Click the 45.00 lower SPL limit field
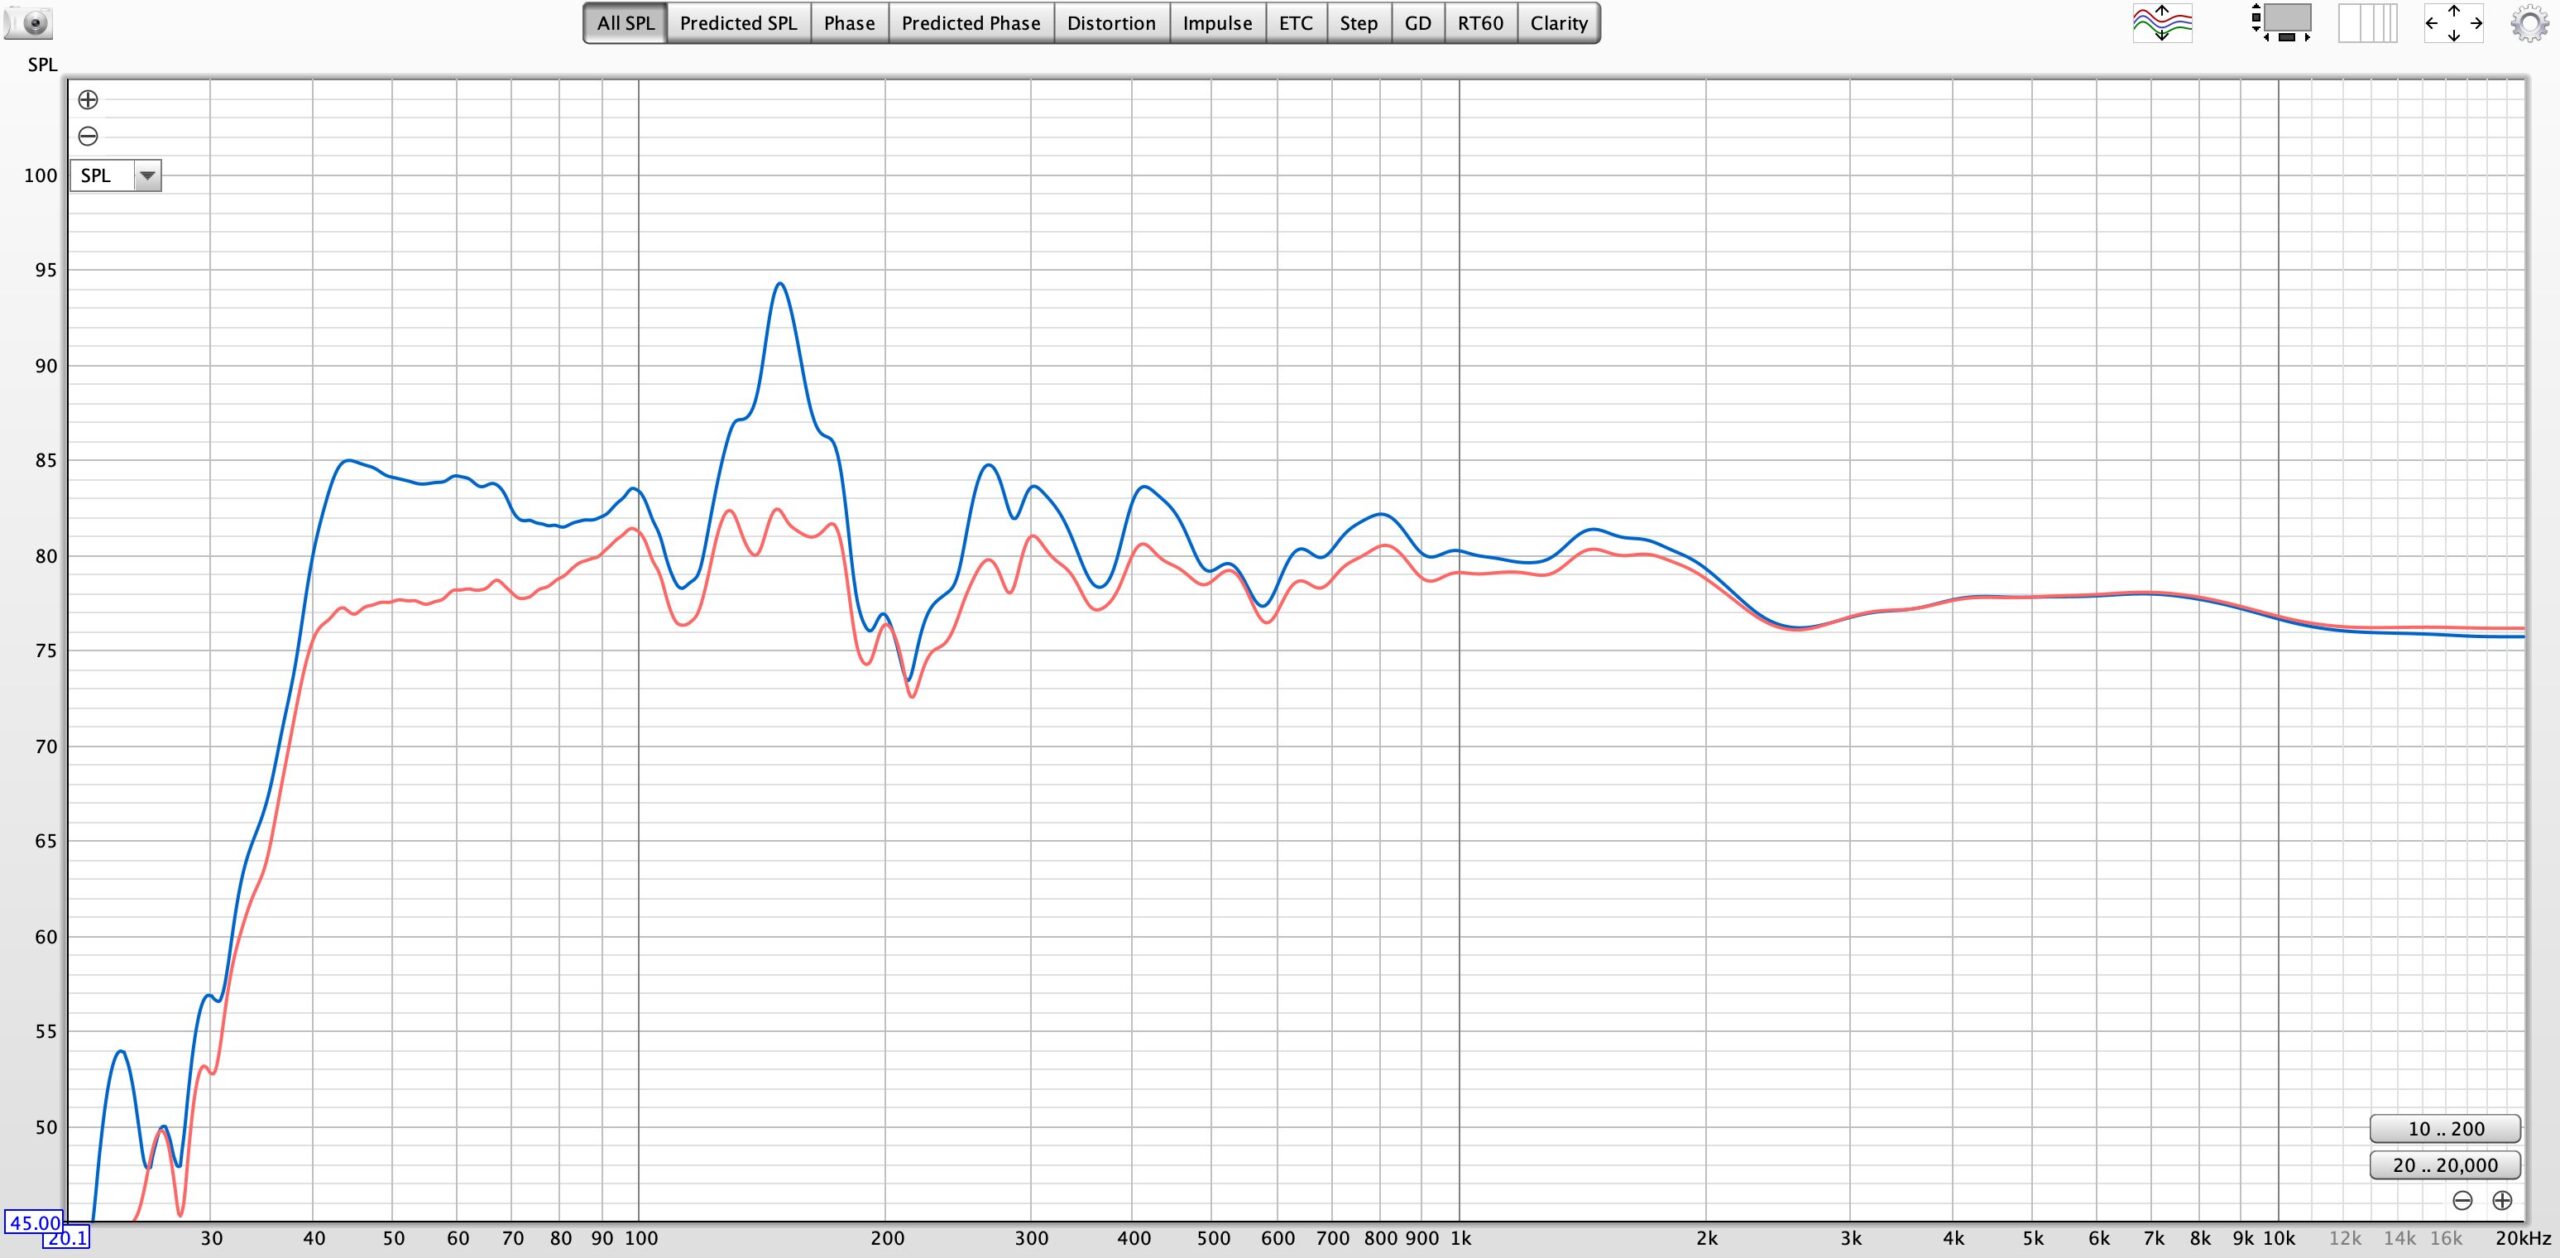 click(34, 1222)
